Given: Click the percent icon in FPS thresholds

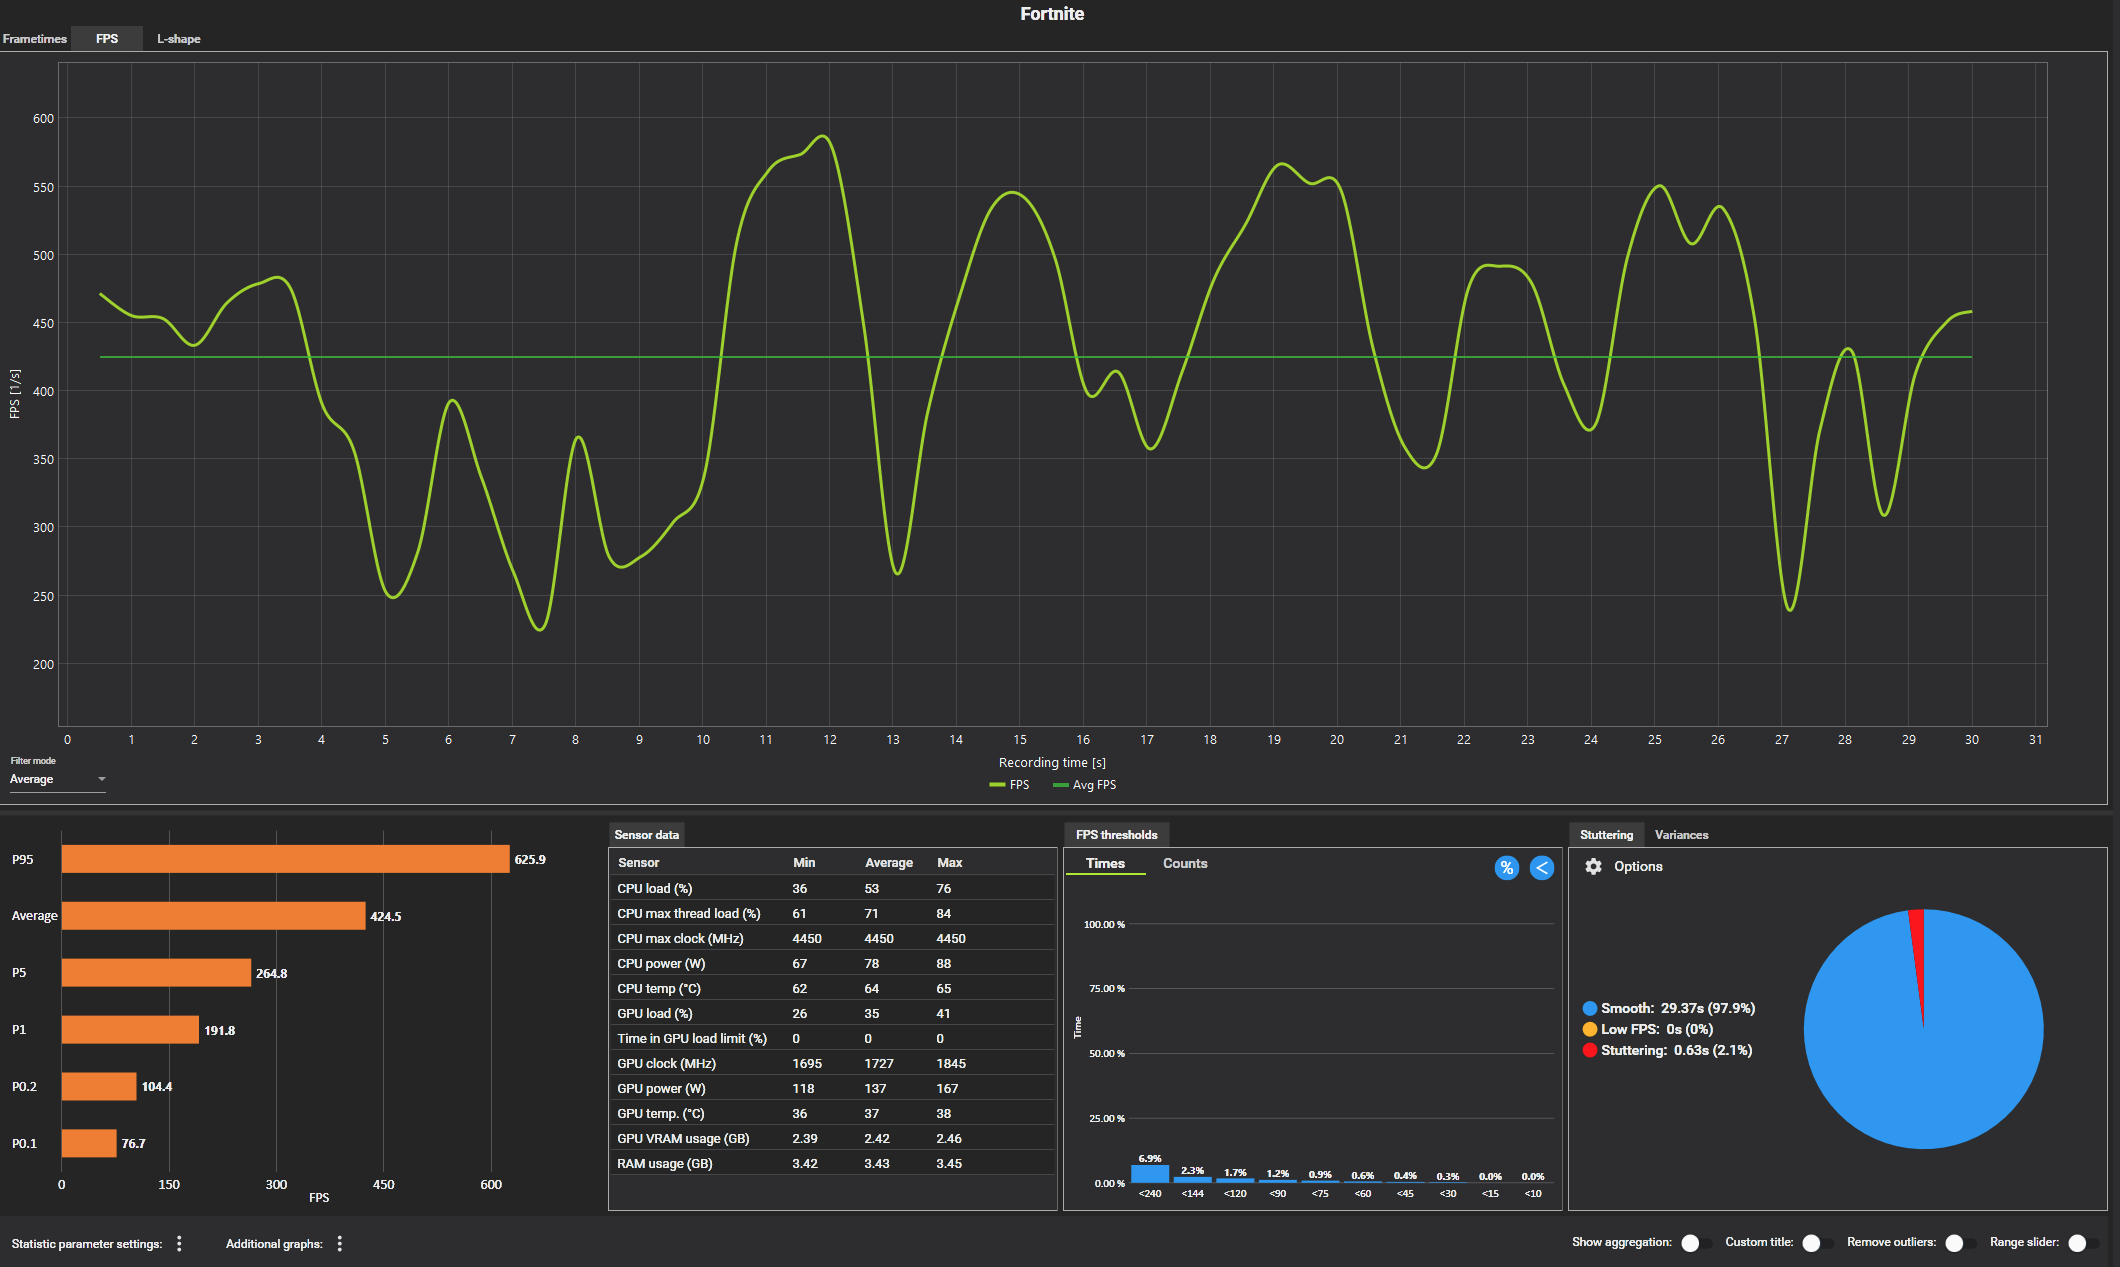Looking at the screenshot, I should pyautogui.click(x=1506, y=868).
